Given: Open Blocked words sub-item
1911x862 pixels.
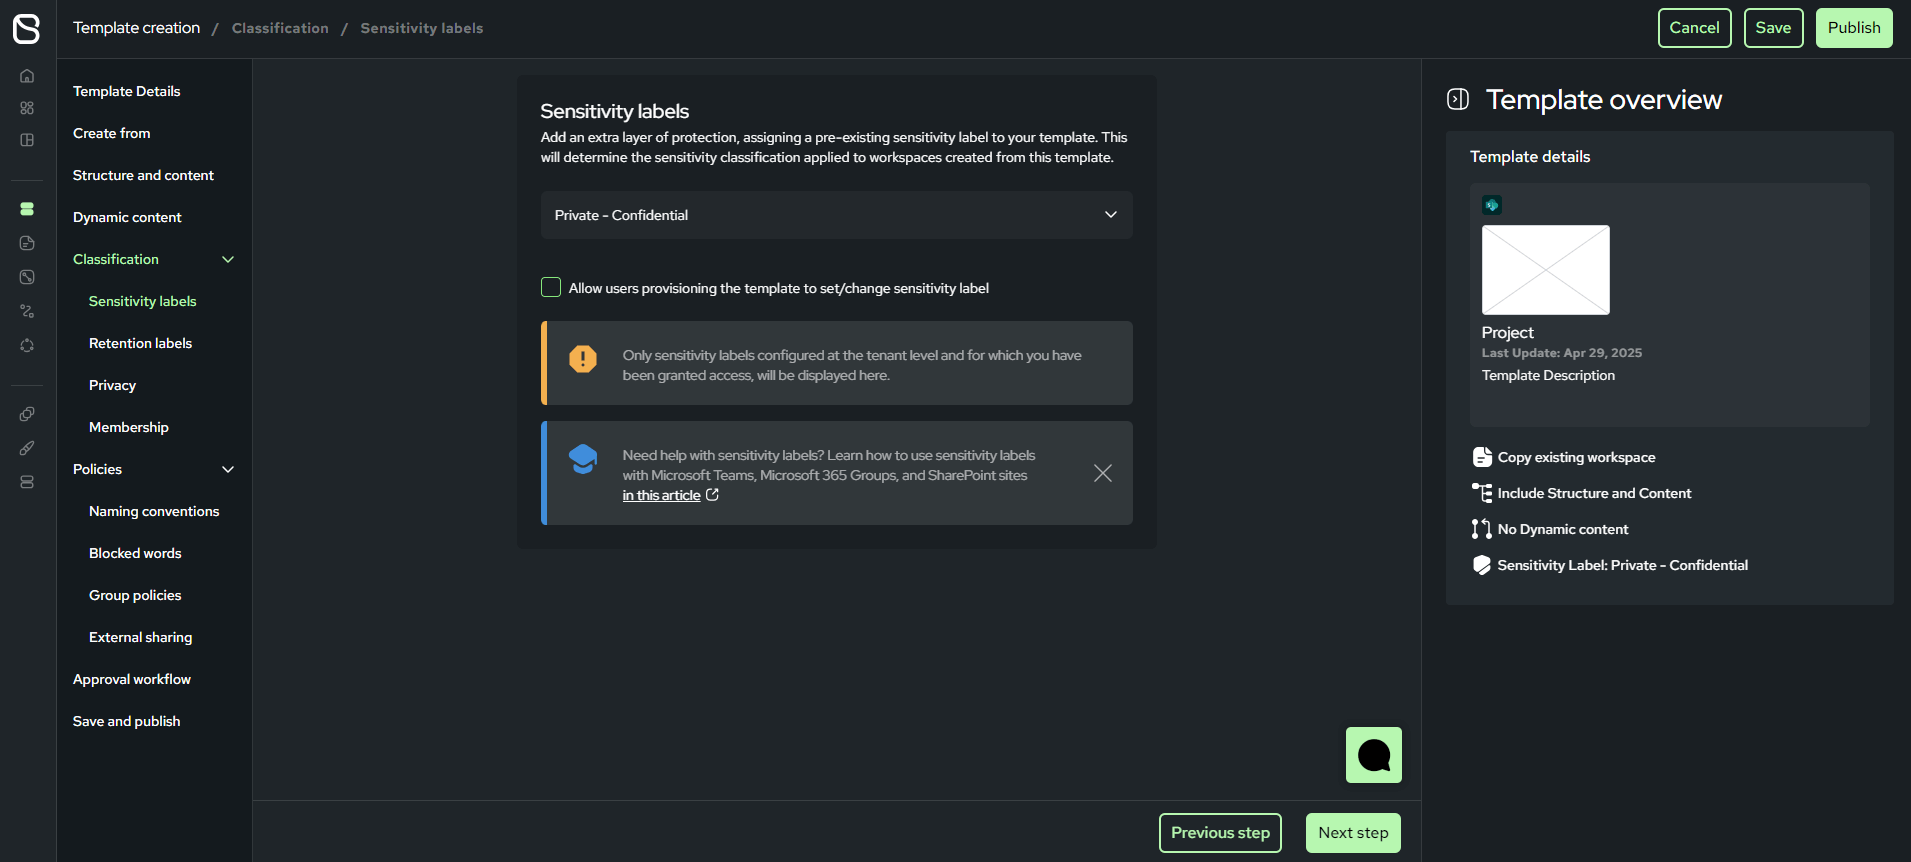Looking at the screenshot, I should [x=135, y=553].
